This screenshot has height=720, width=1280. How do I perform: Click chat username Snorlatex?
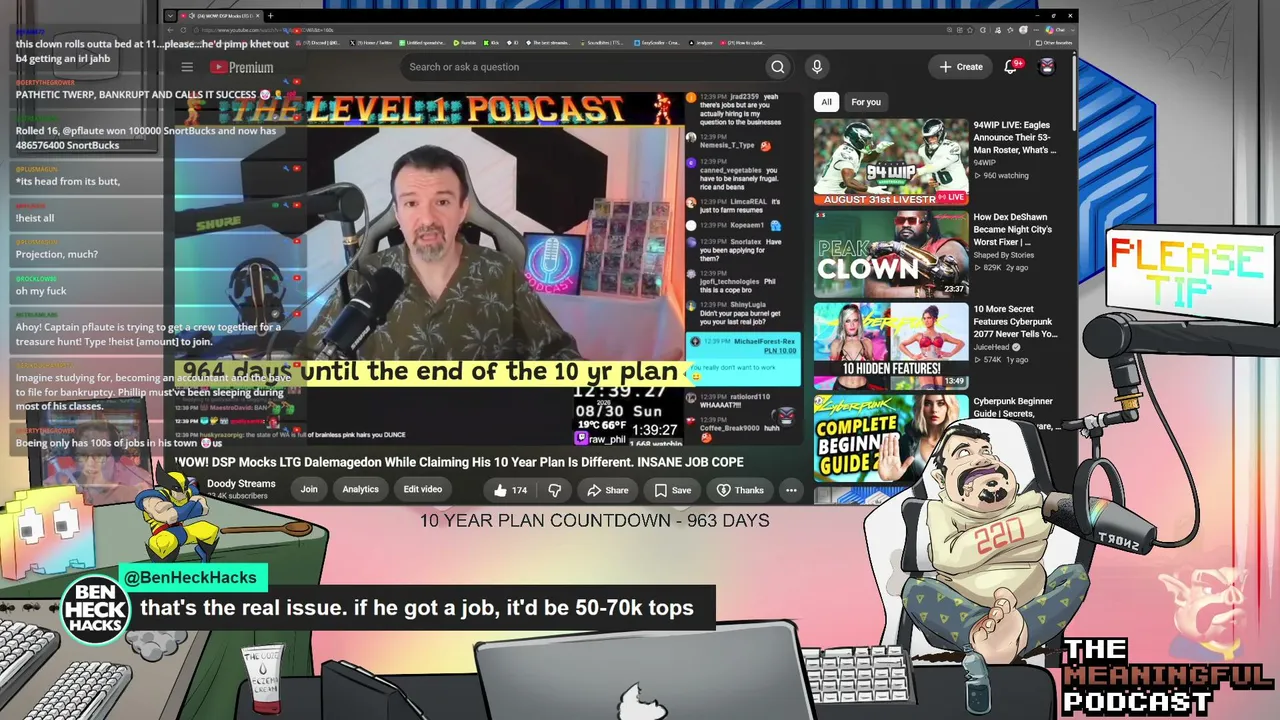click(x=747, y=241)
